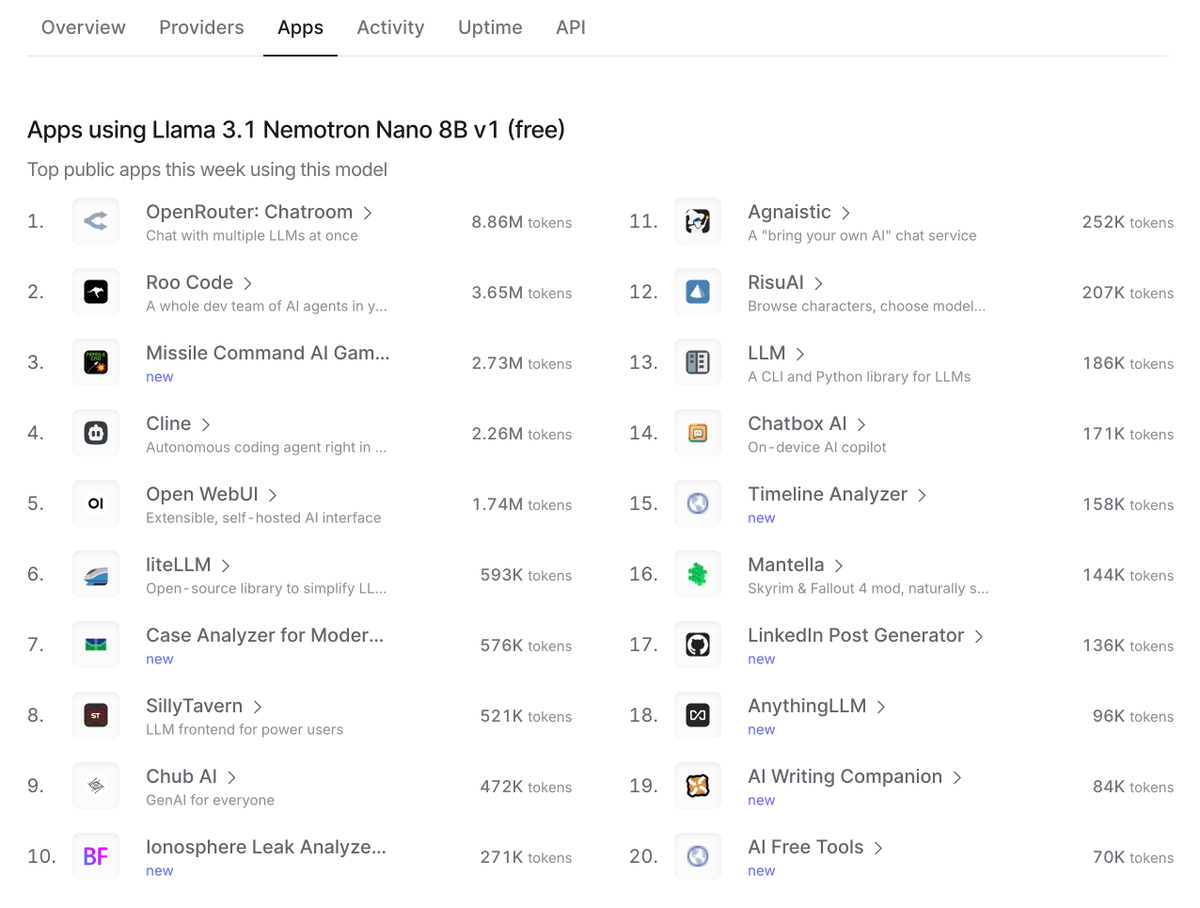Select the Apps tab
The width and height of the screenshot is (1200, 908).
pyautogui.click(x=300, y=28)
